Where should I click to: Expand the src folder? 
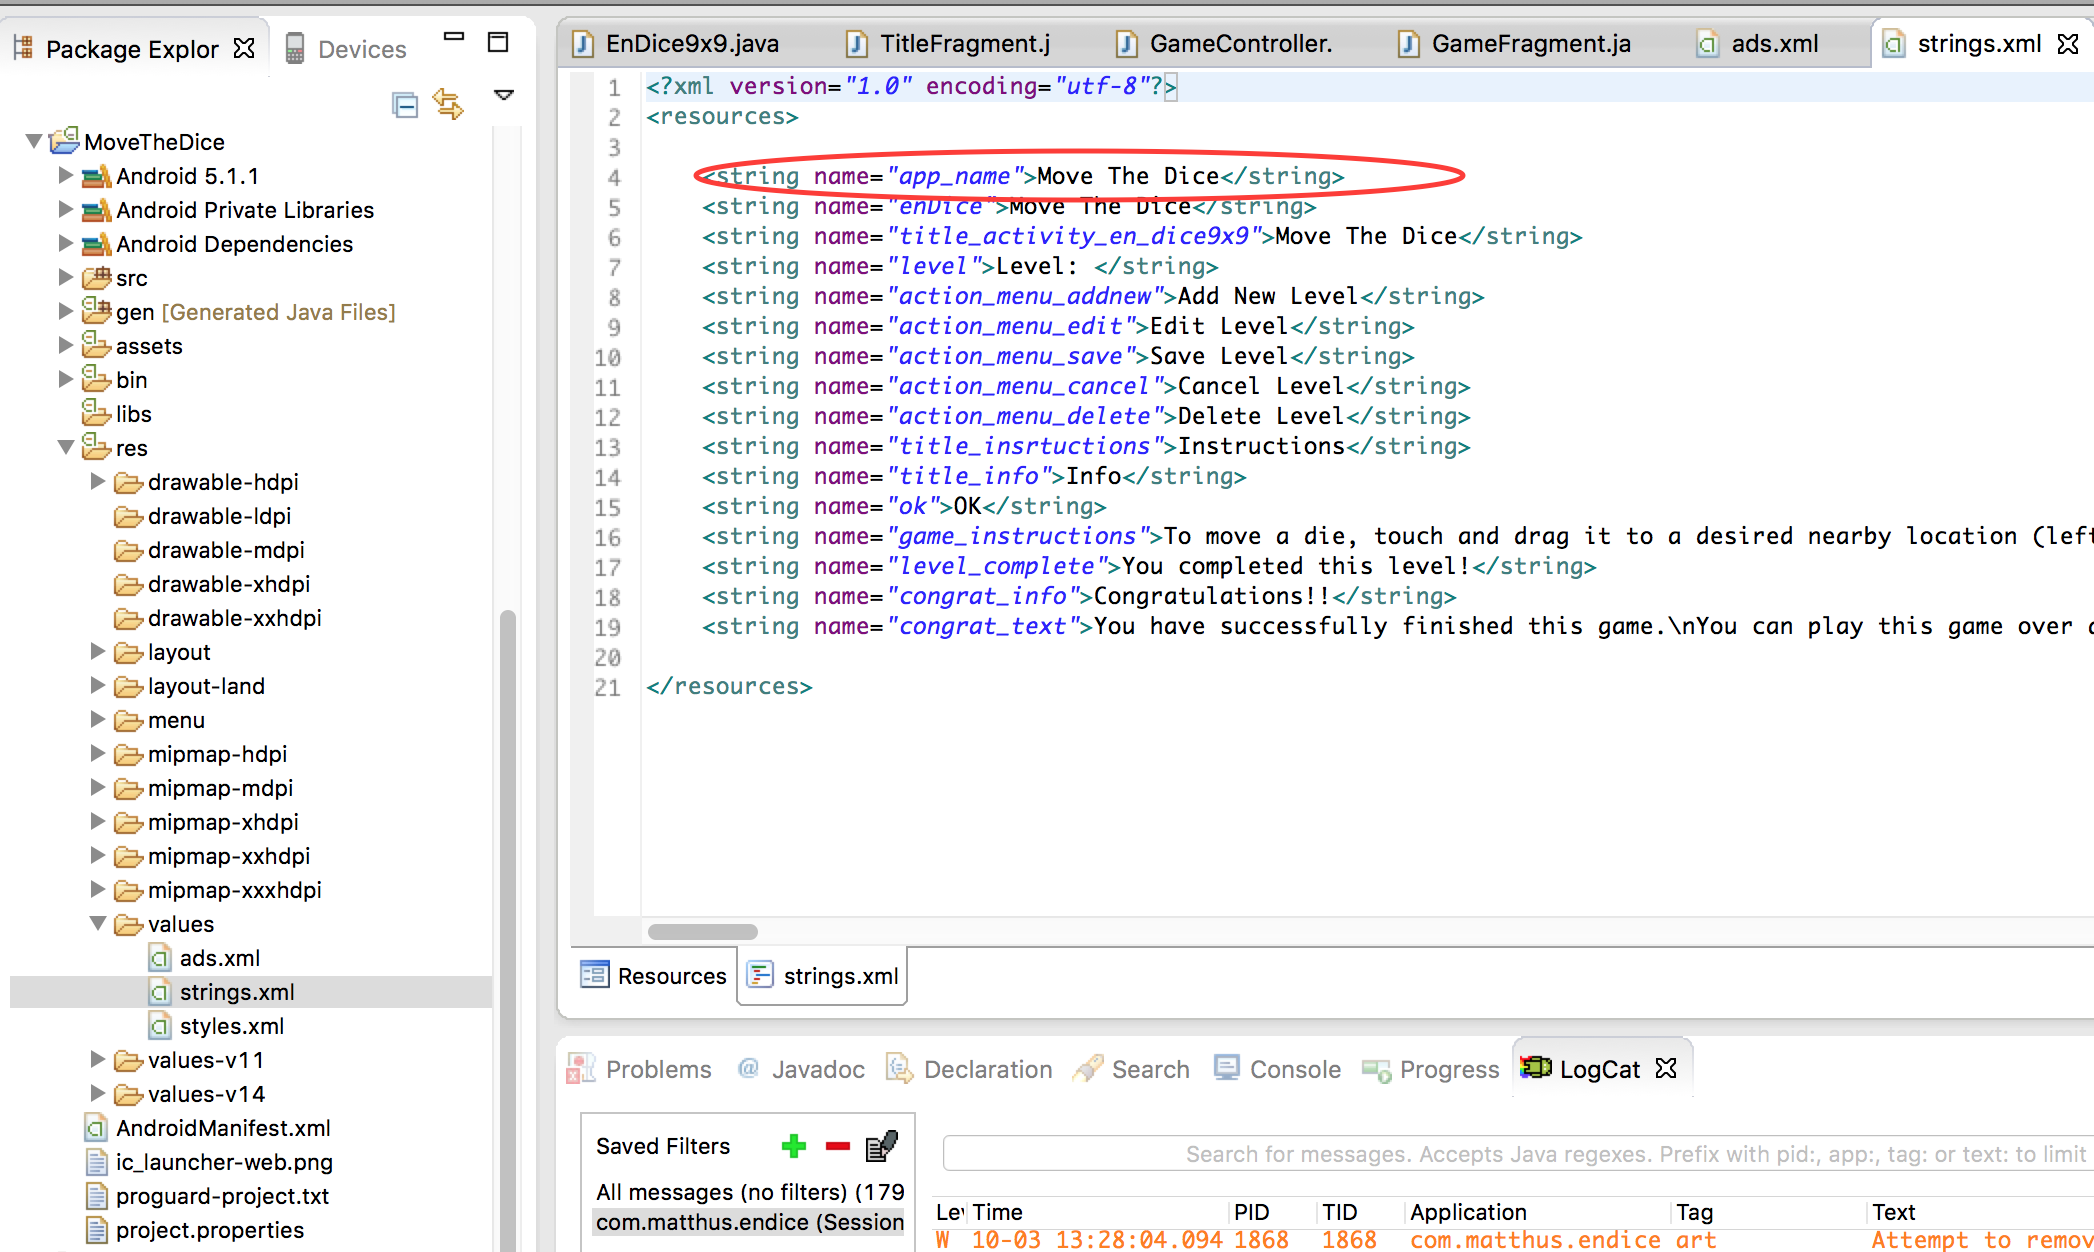(x=66, y=277)
